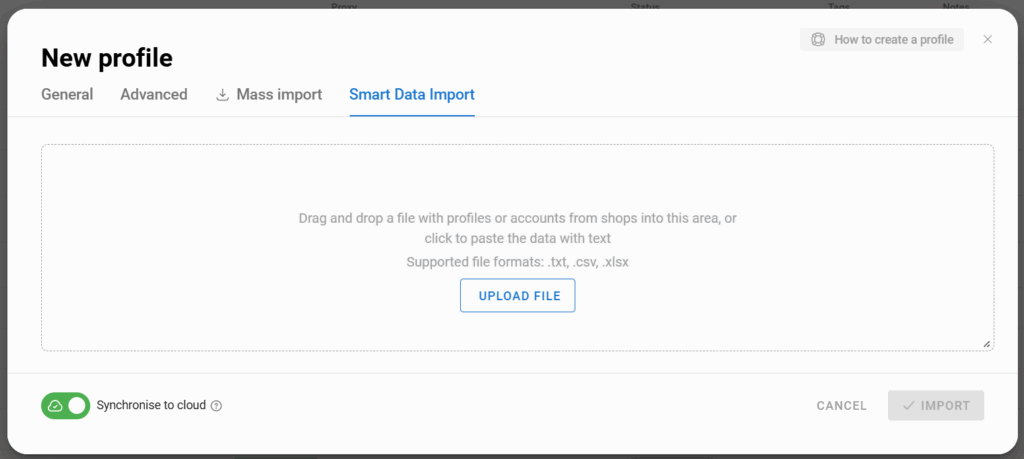The width and height of the screenshot is (1024, 459).
Task: Click the resize grip of the drop area
Action: (987, 344)
